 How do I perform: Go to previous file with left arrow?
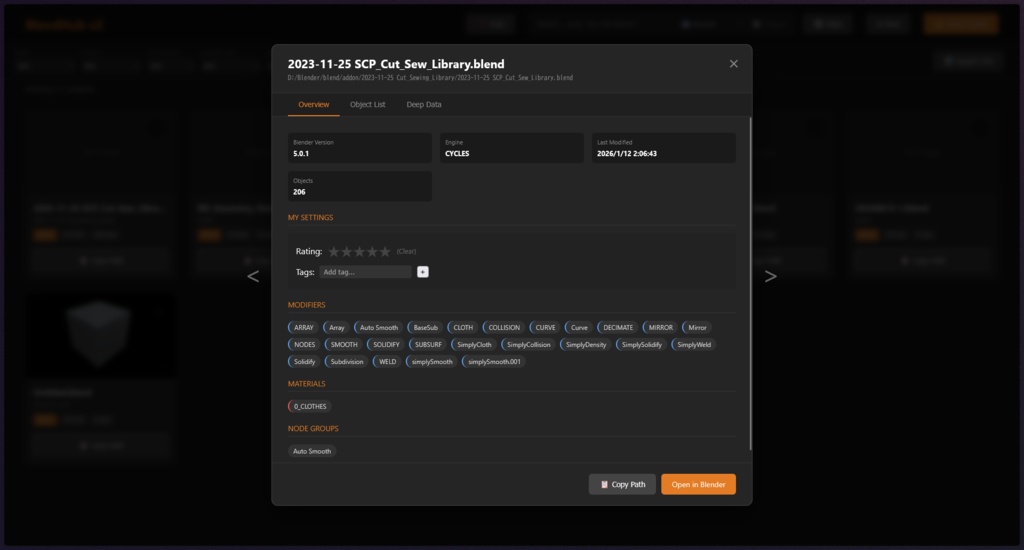click(x=253, y=276)
